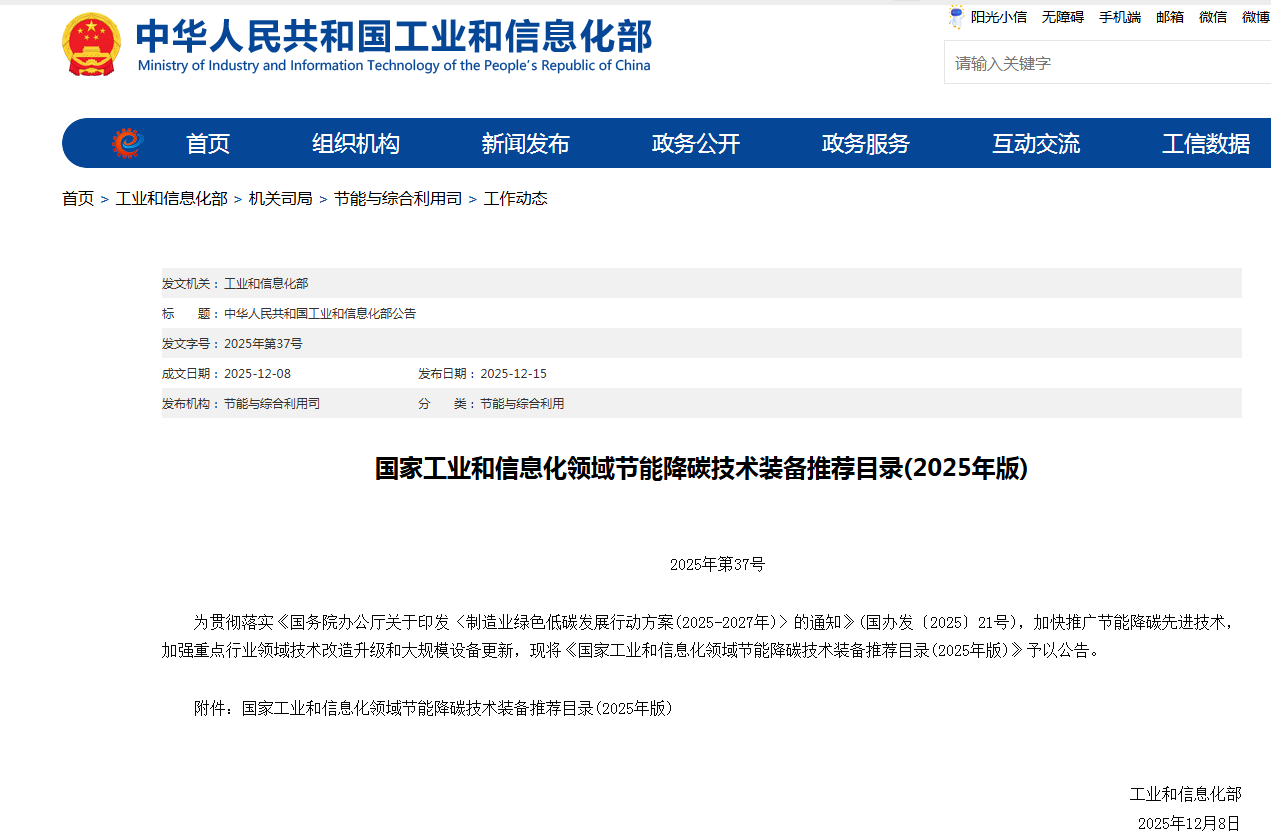This screenshot has height=831, width=1271.
Task: Open the 微信 WeChat icon
Action: [1212, 17]
